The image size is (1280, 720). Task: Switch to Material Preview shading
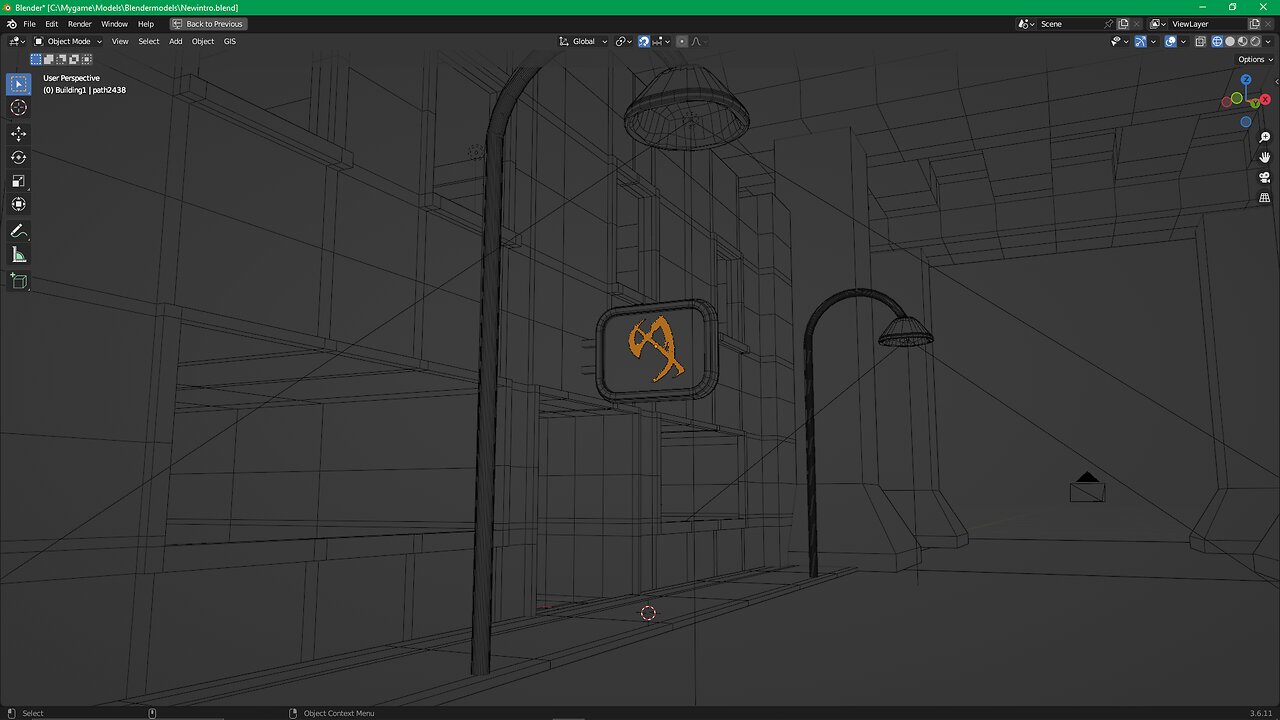(1243, 41)
